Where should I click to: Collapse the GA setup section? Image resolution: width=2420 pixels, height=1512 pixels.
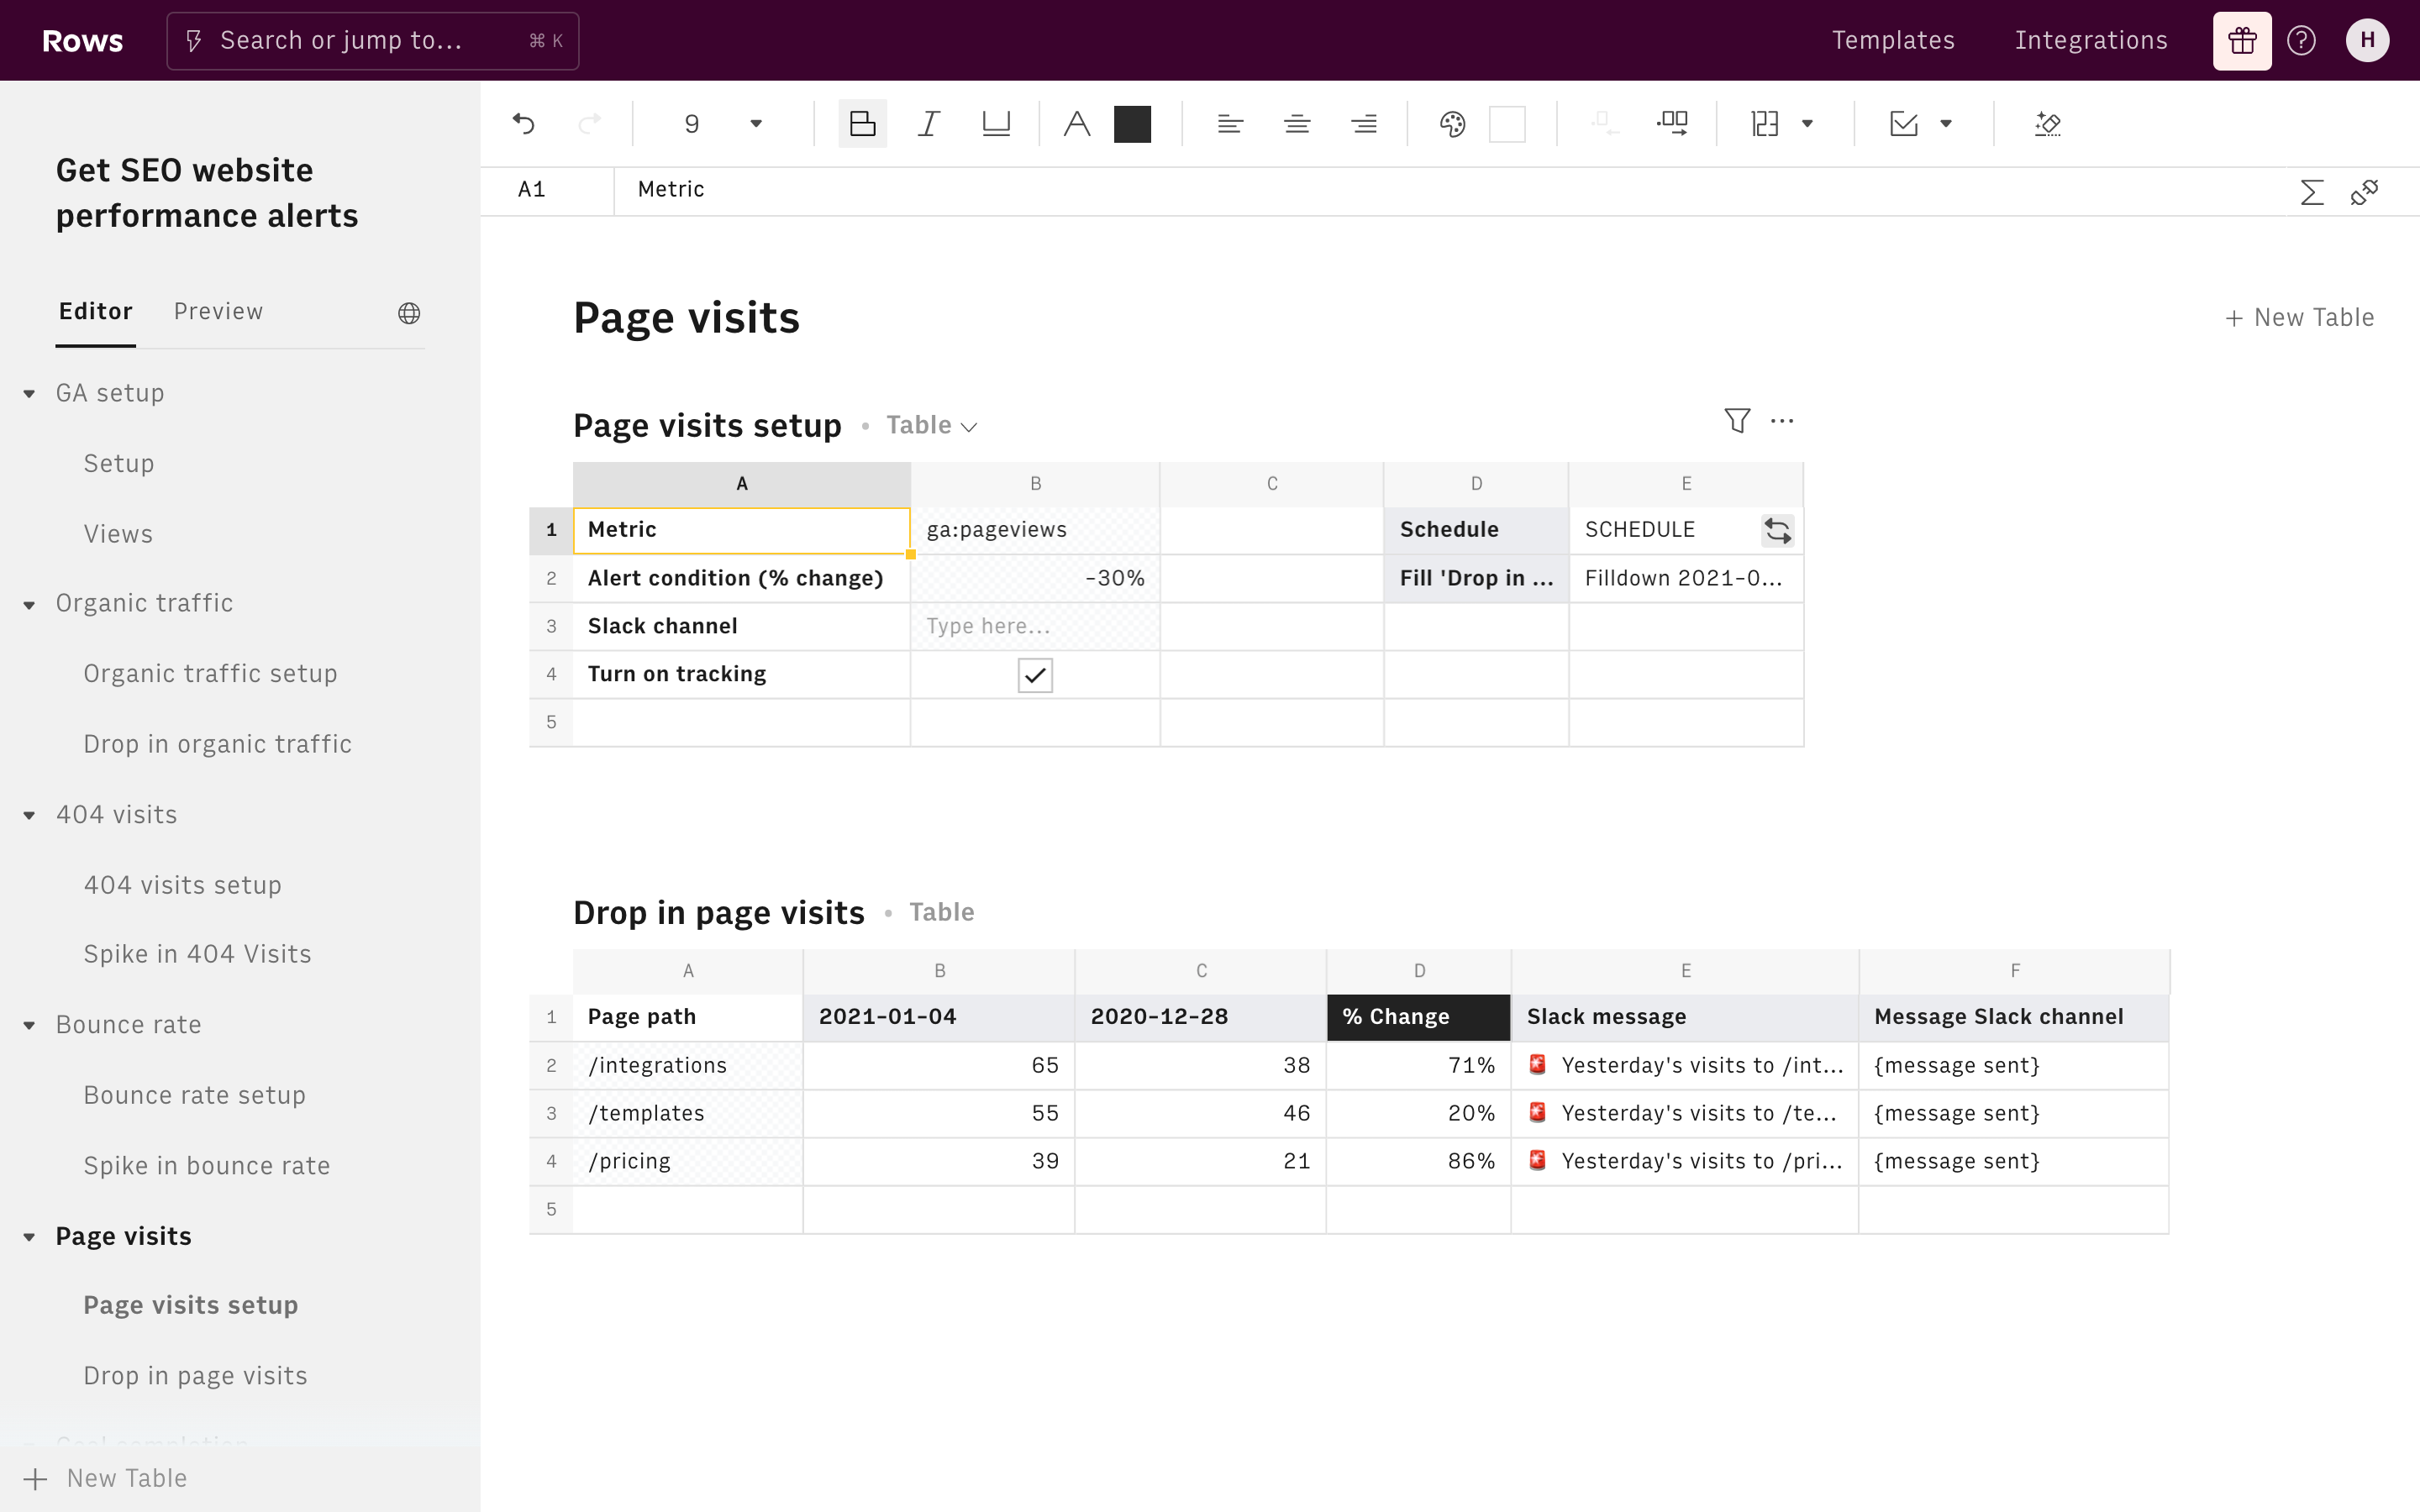[29, 394]
